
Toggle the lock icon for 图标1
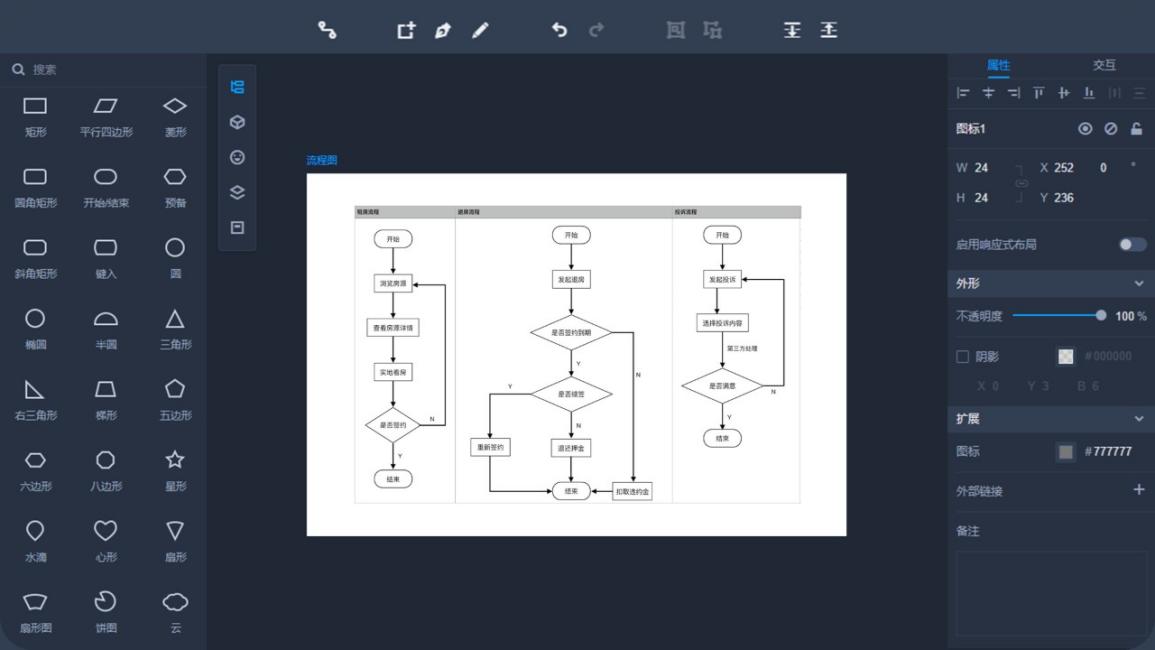[1137, 128]
